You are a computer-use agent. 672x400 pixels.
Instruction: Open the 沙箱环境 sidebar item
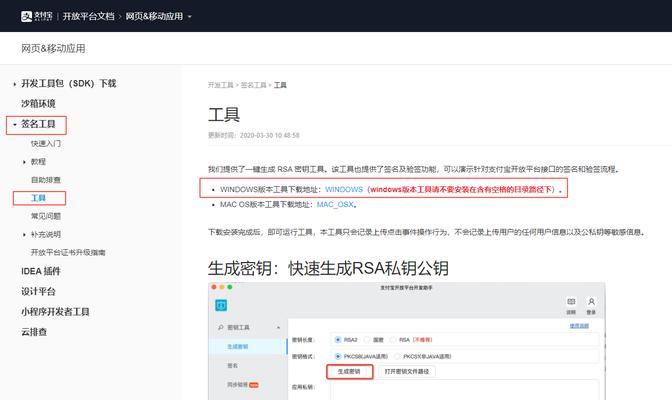(38, 103)
